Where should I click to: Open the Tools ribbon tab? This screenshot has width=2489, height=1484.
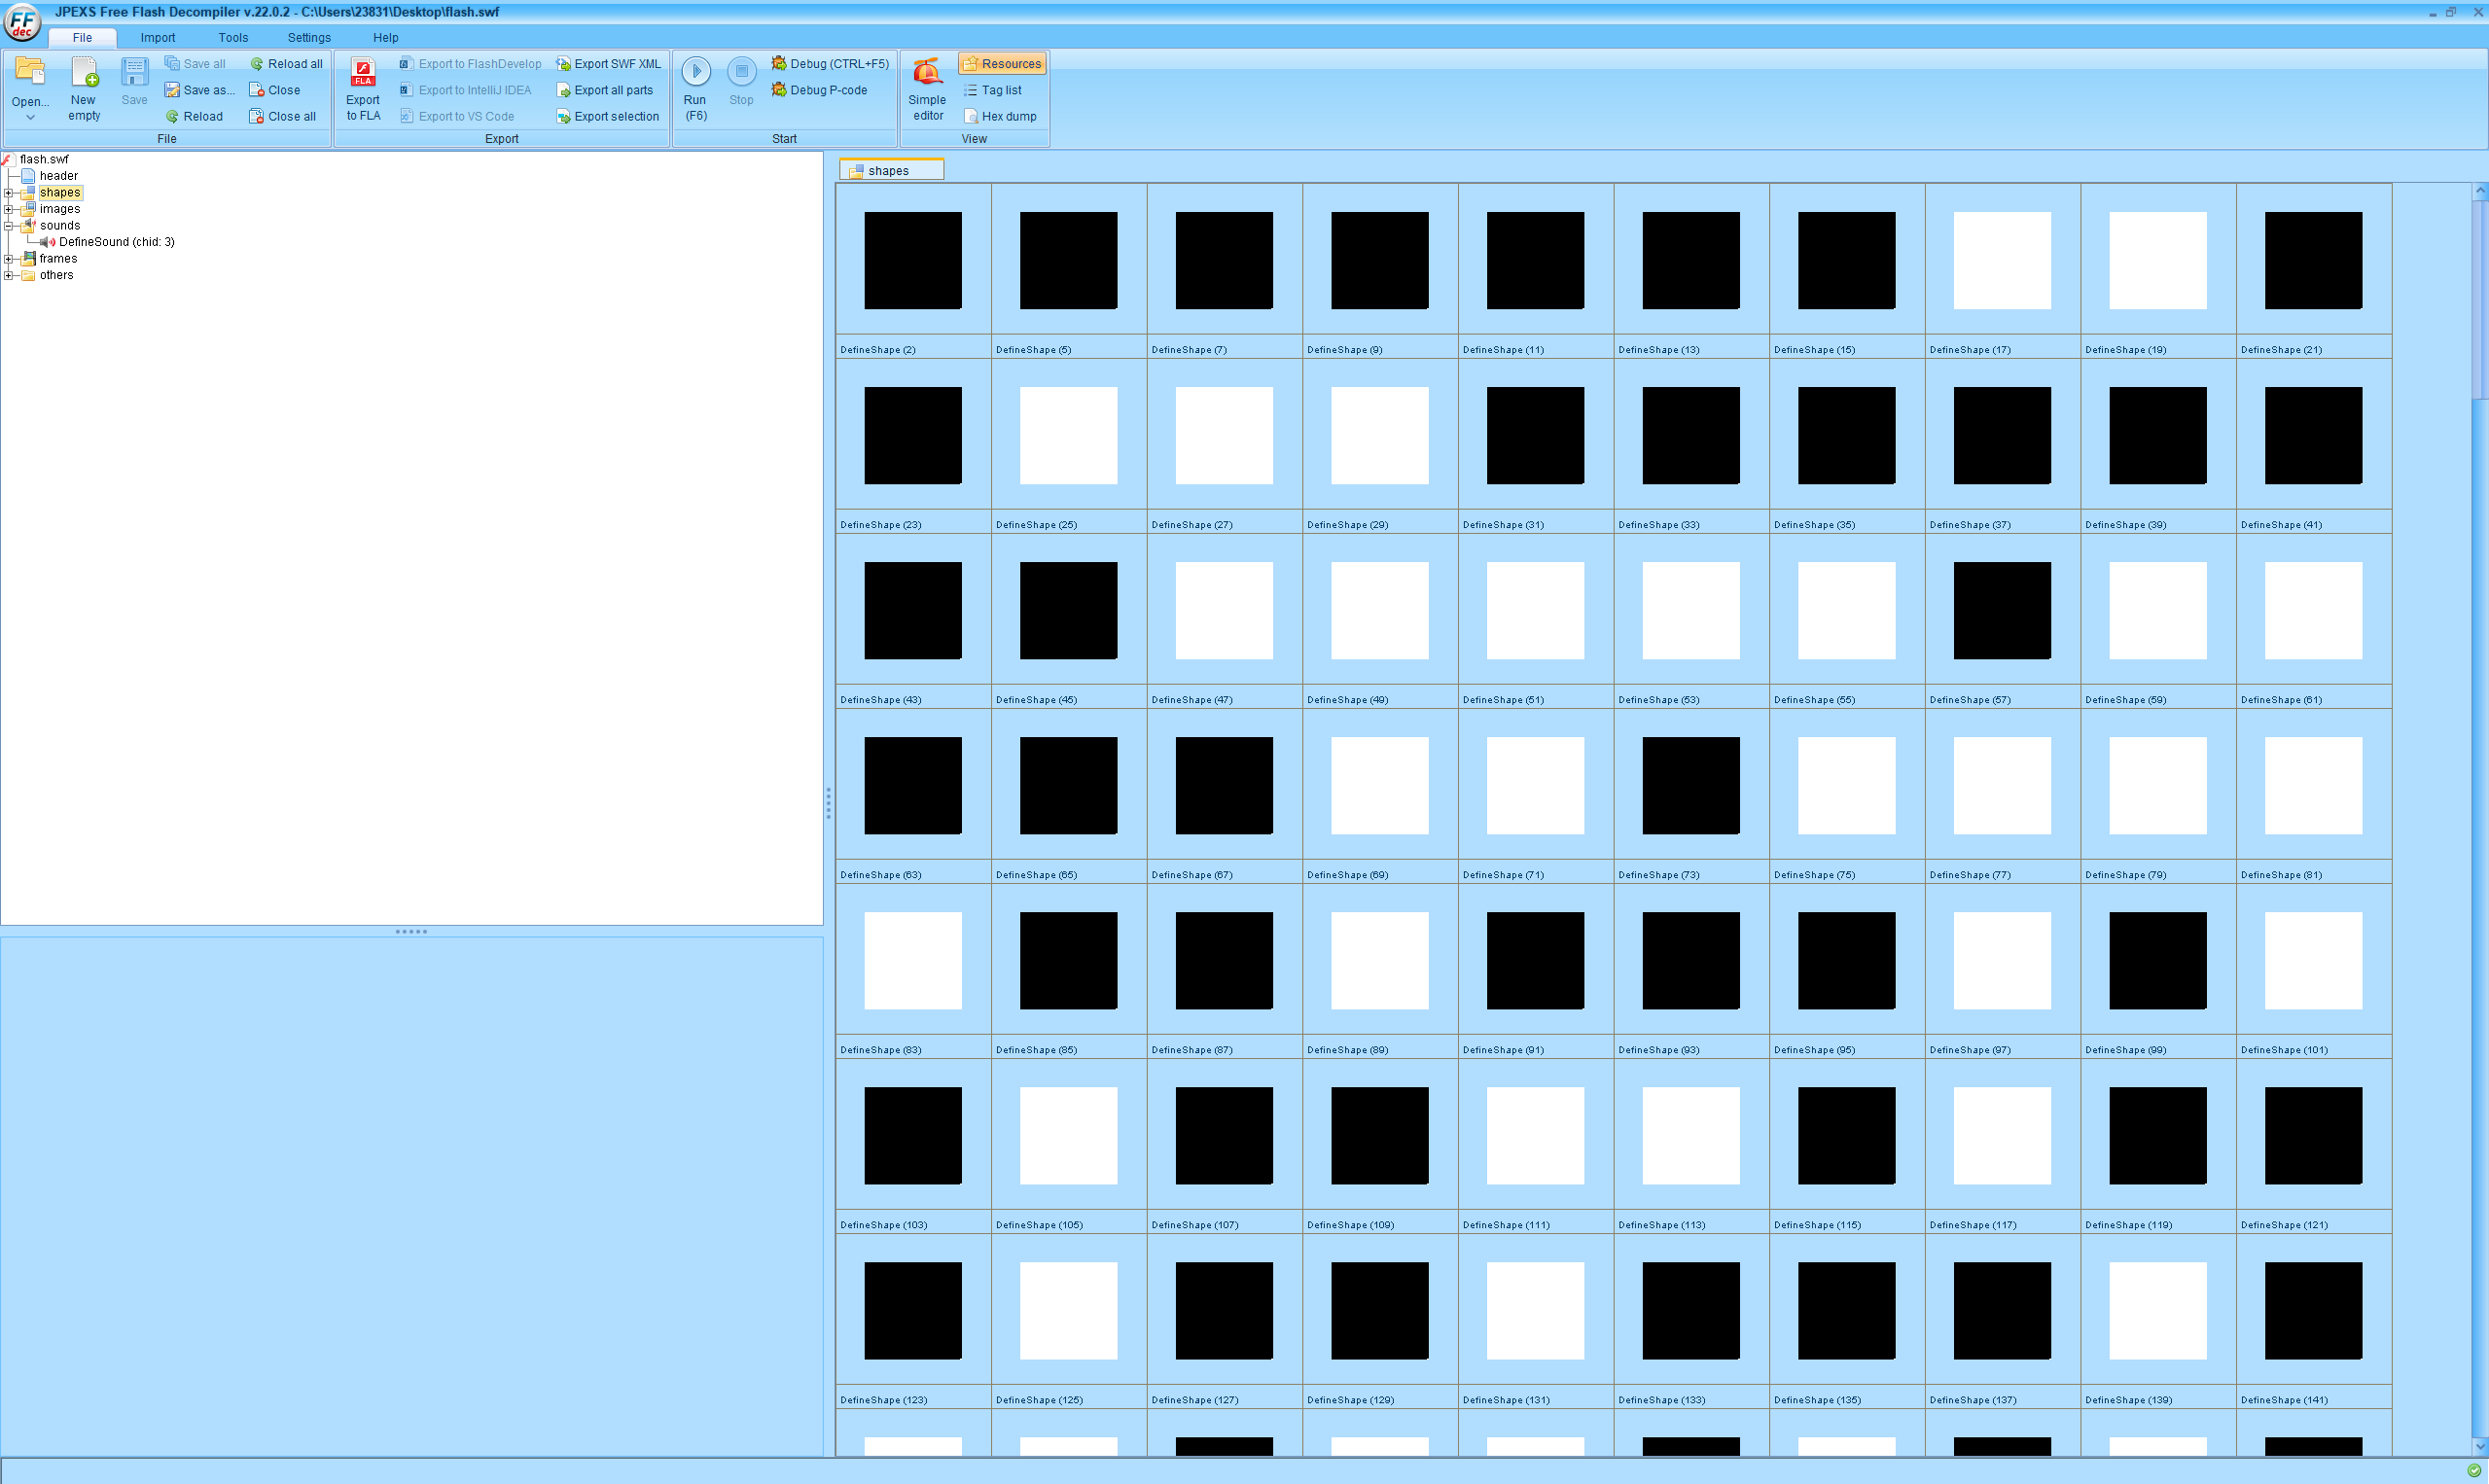point(233,38)
